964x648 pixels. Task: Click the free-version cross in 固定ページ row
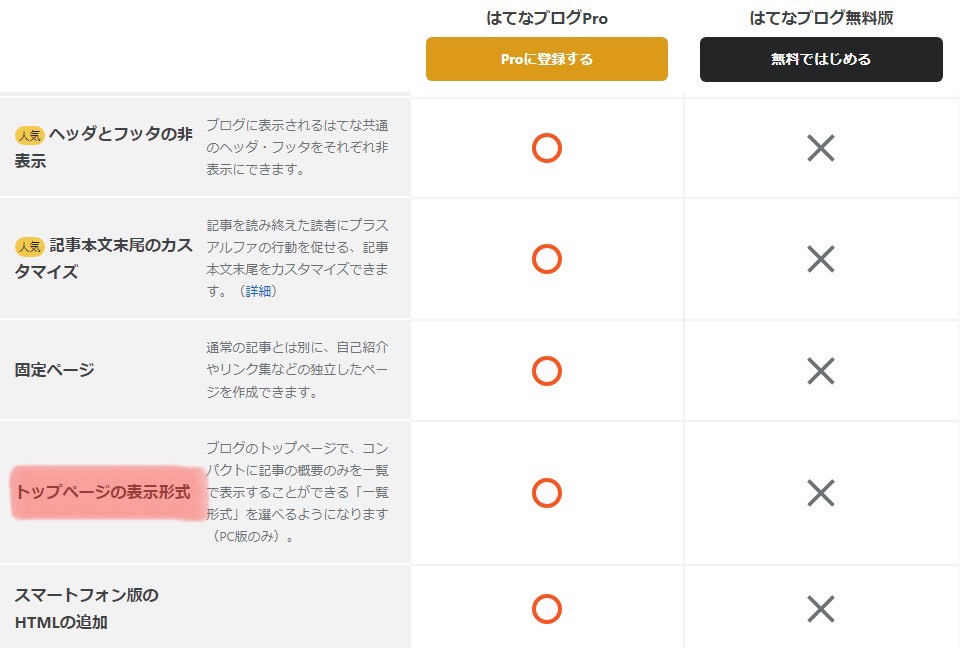[x=821, y=371]
